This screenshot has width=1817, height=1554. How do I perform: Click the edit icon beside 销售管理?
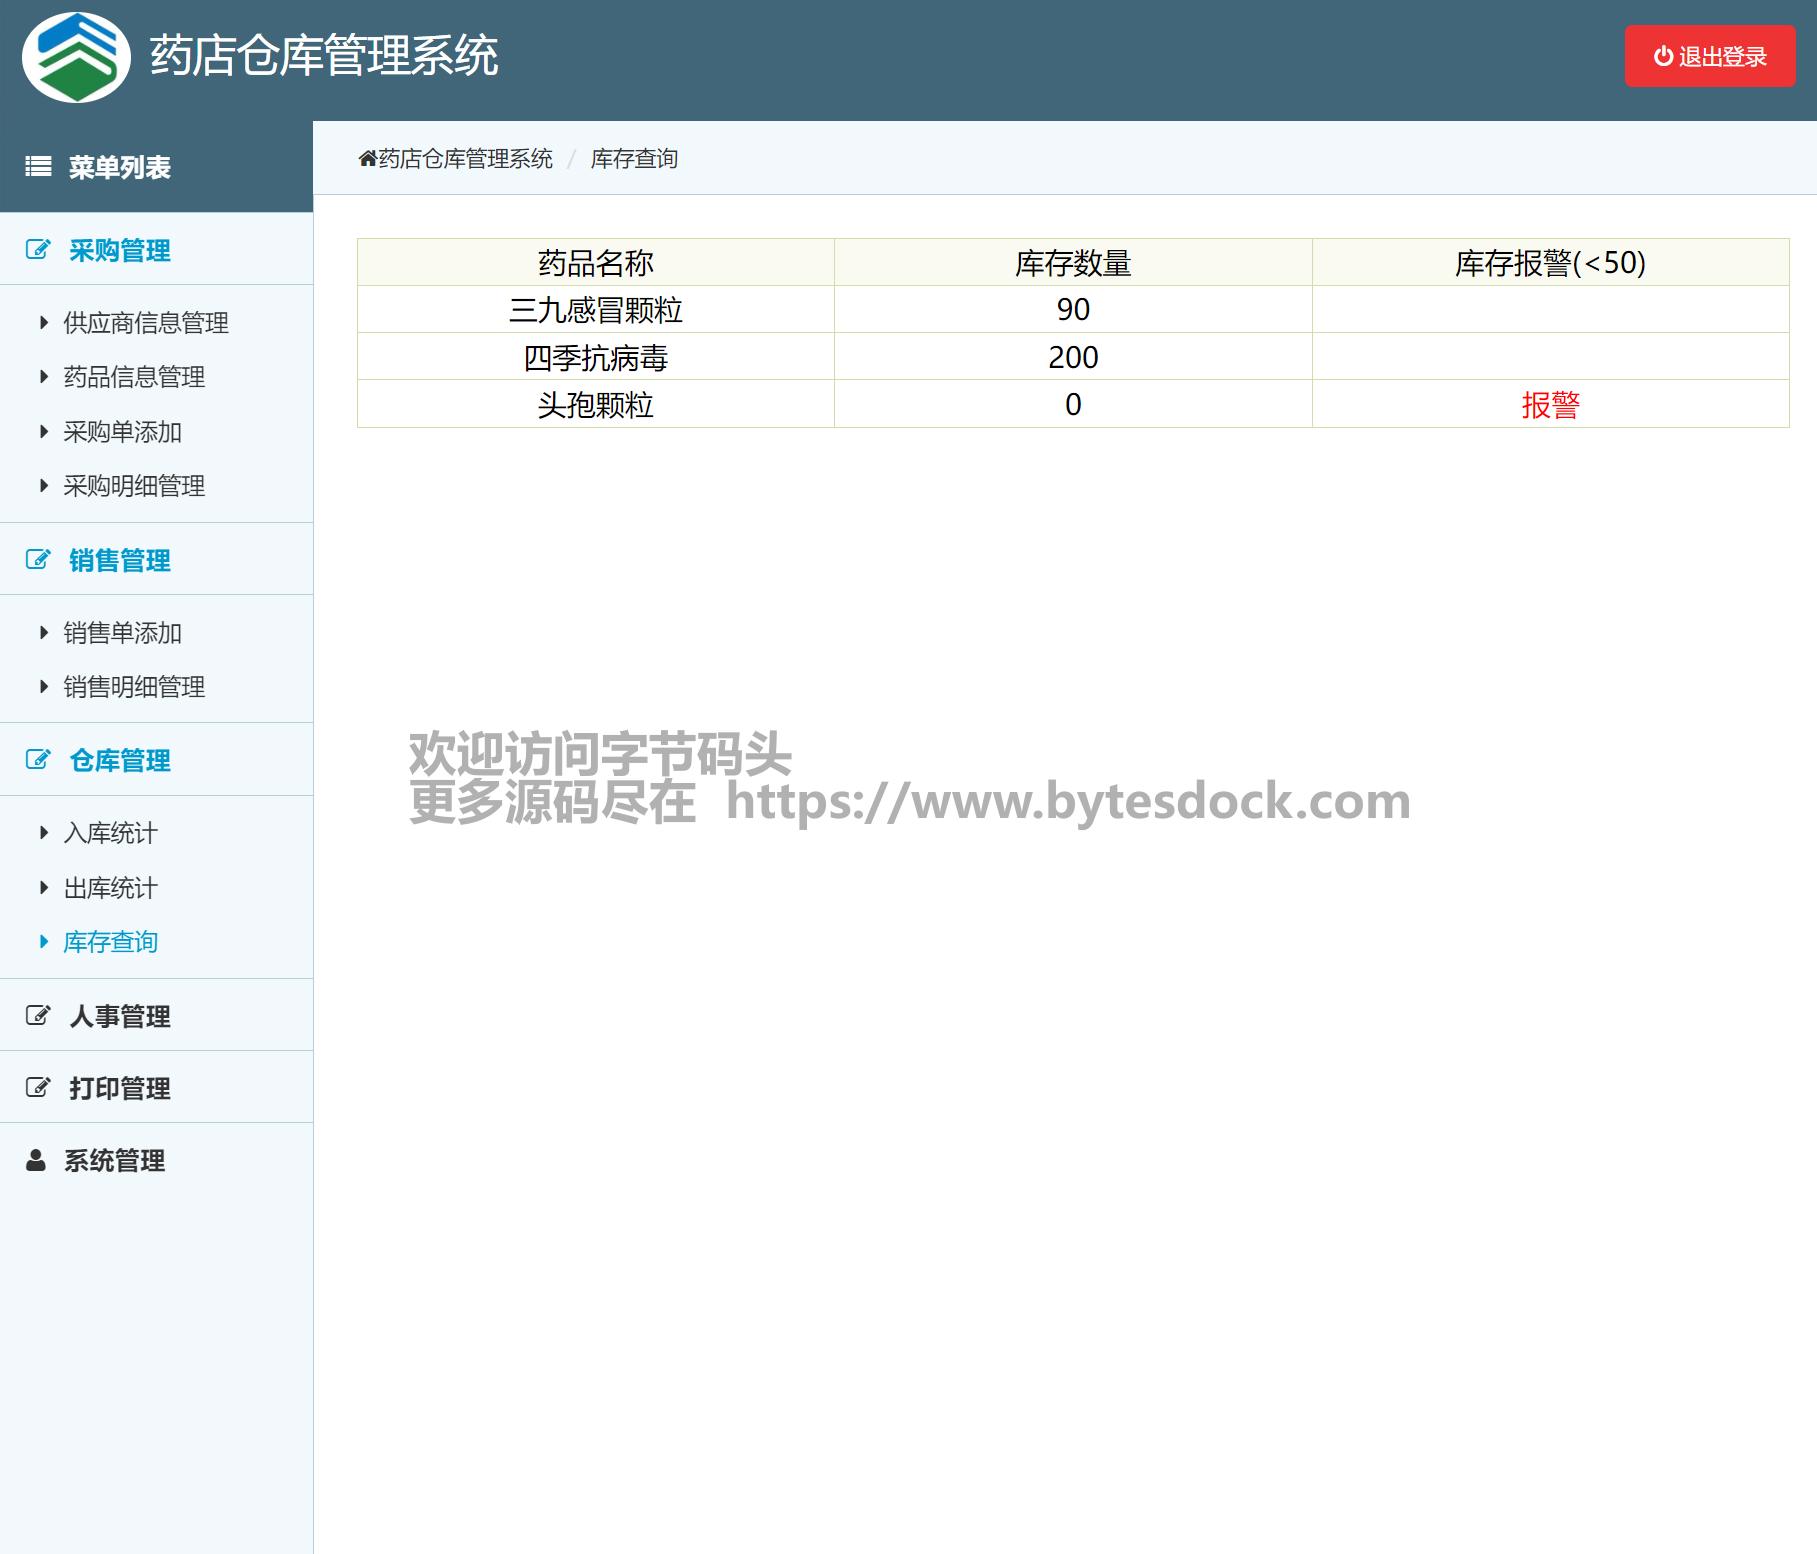(38, 560)
